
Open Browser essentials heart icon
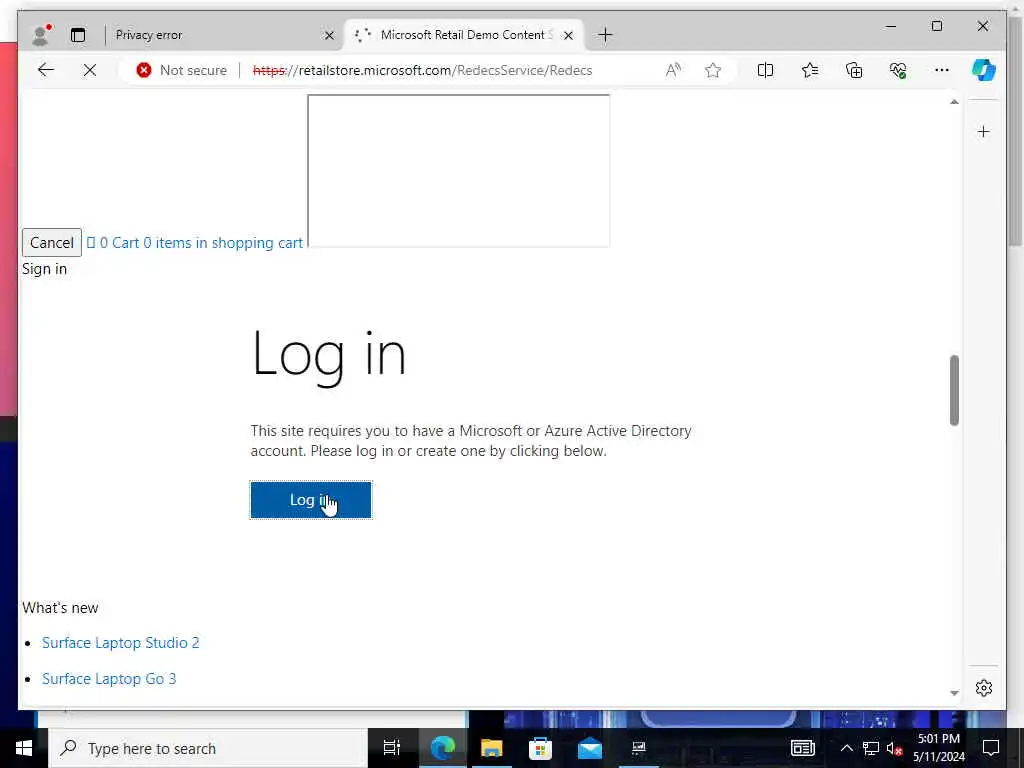(898, 70)
